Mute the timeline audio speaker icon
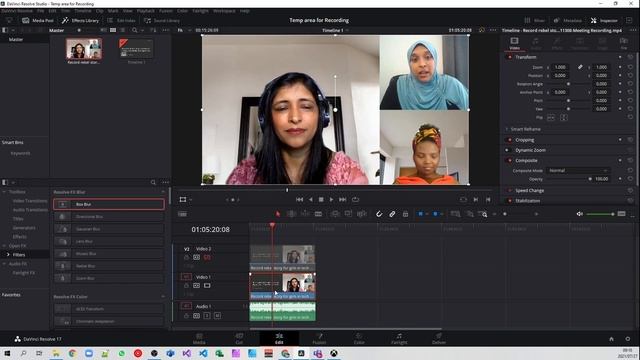640x360 pixels. coord(580,214)
